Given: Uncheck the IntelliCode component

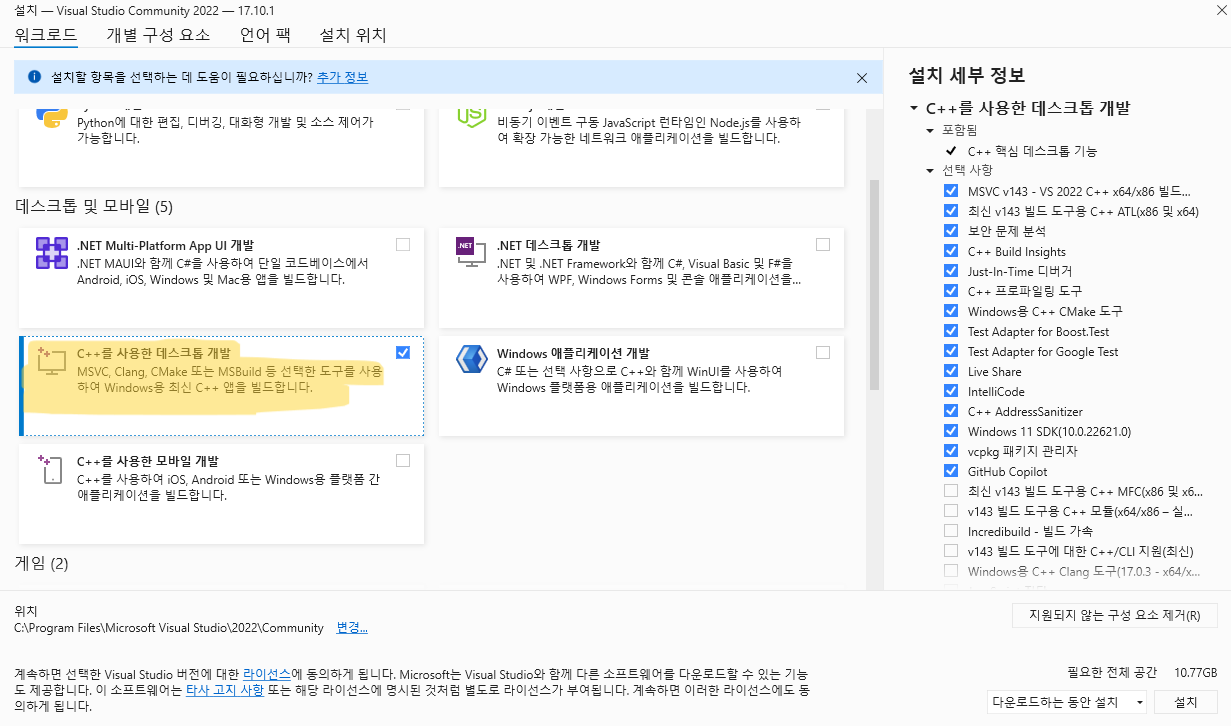Looking at the screenshot, I should pos(950,391).
